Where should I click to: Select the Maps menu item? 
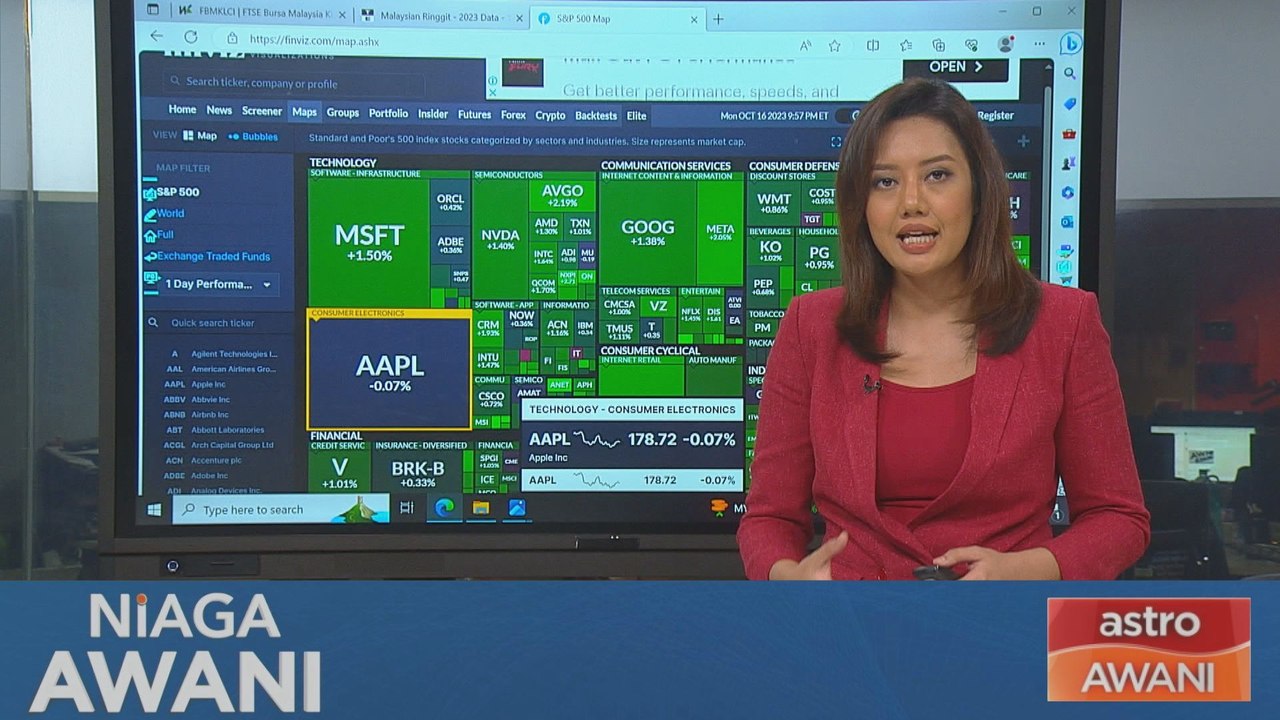click(x=304, y=112)
